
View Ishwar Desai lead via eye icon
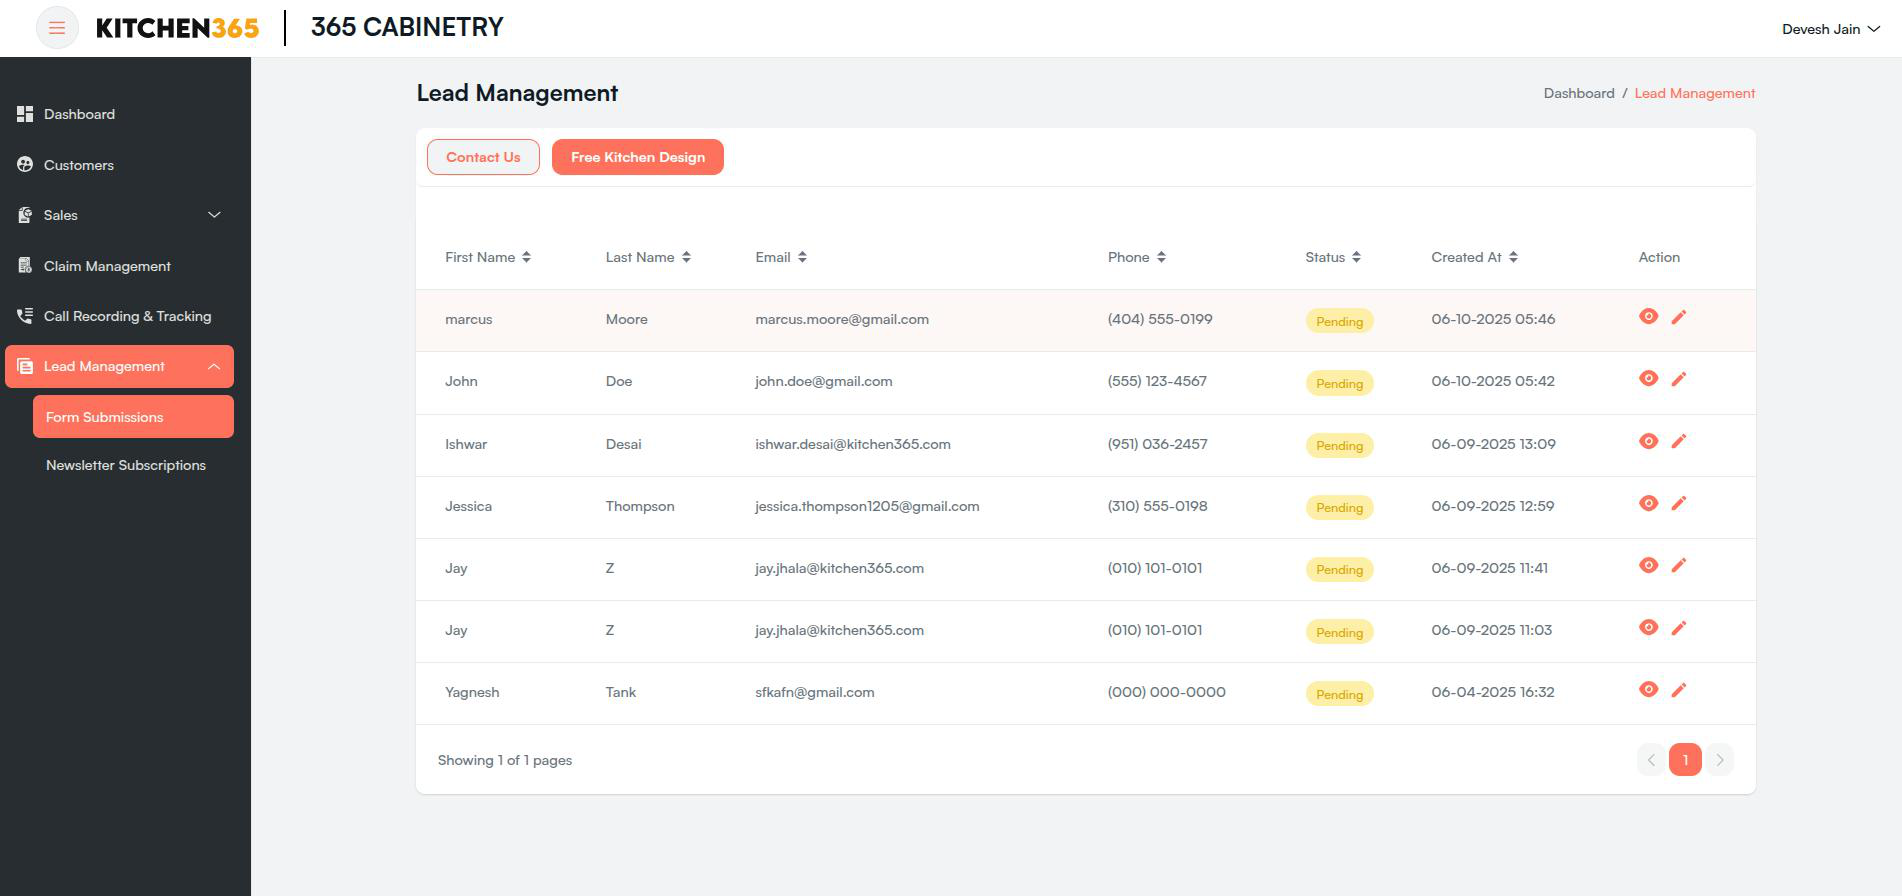coord(1649,441)
